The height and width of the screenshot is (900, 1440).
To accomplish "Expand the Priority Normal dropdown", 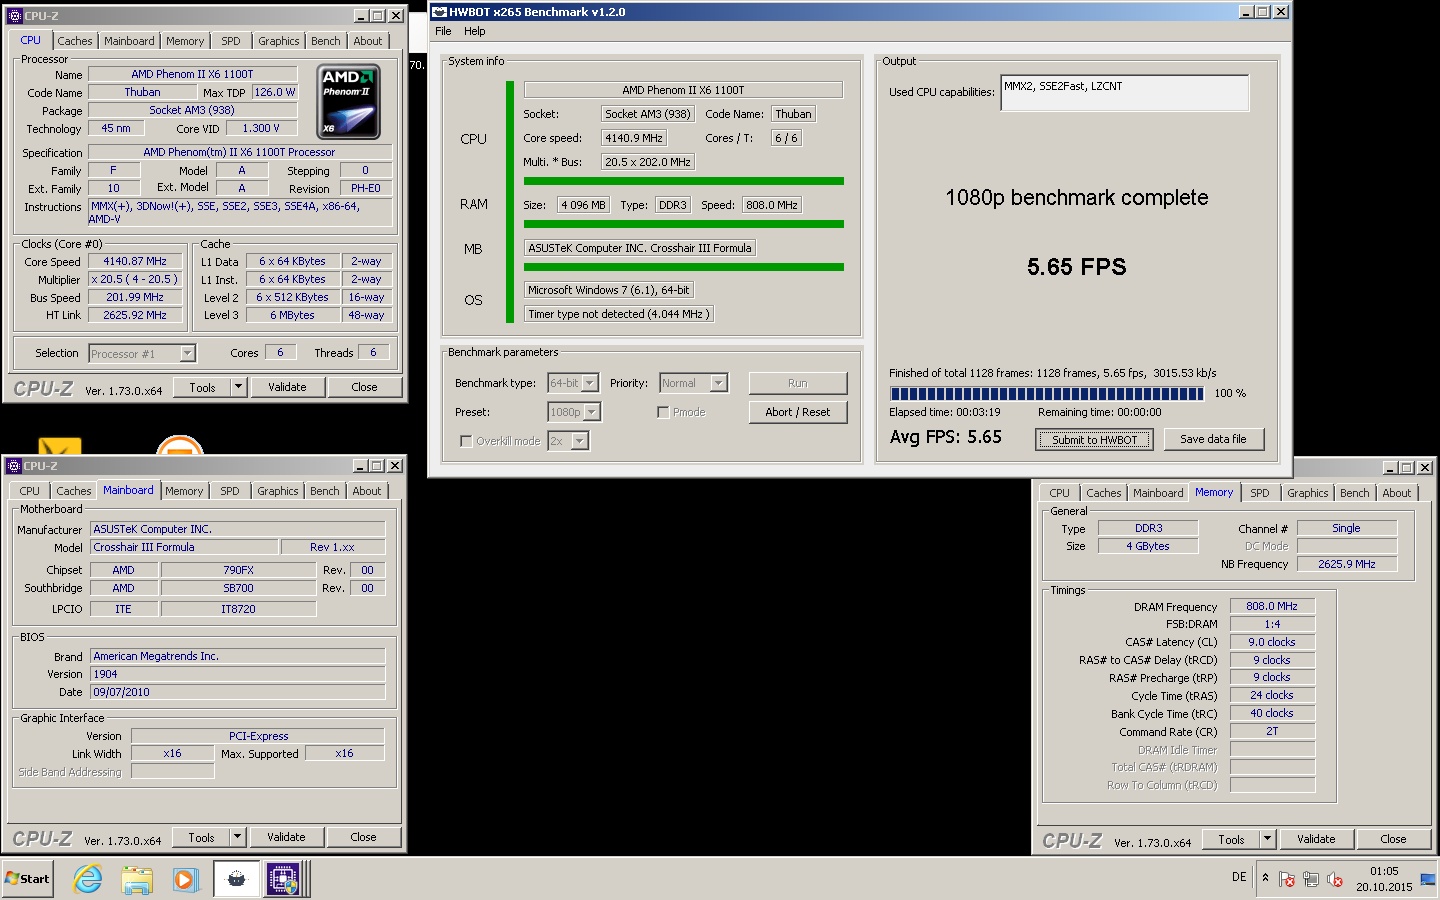I will (x=719, y=383).
